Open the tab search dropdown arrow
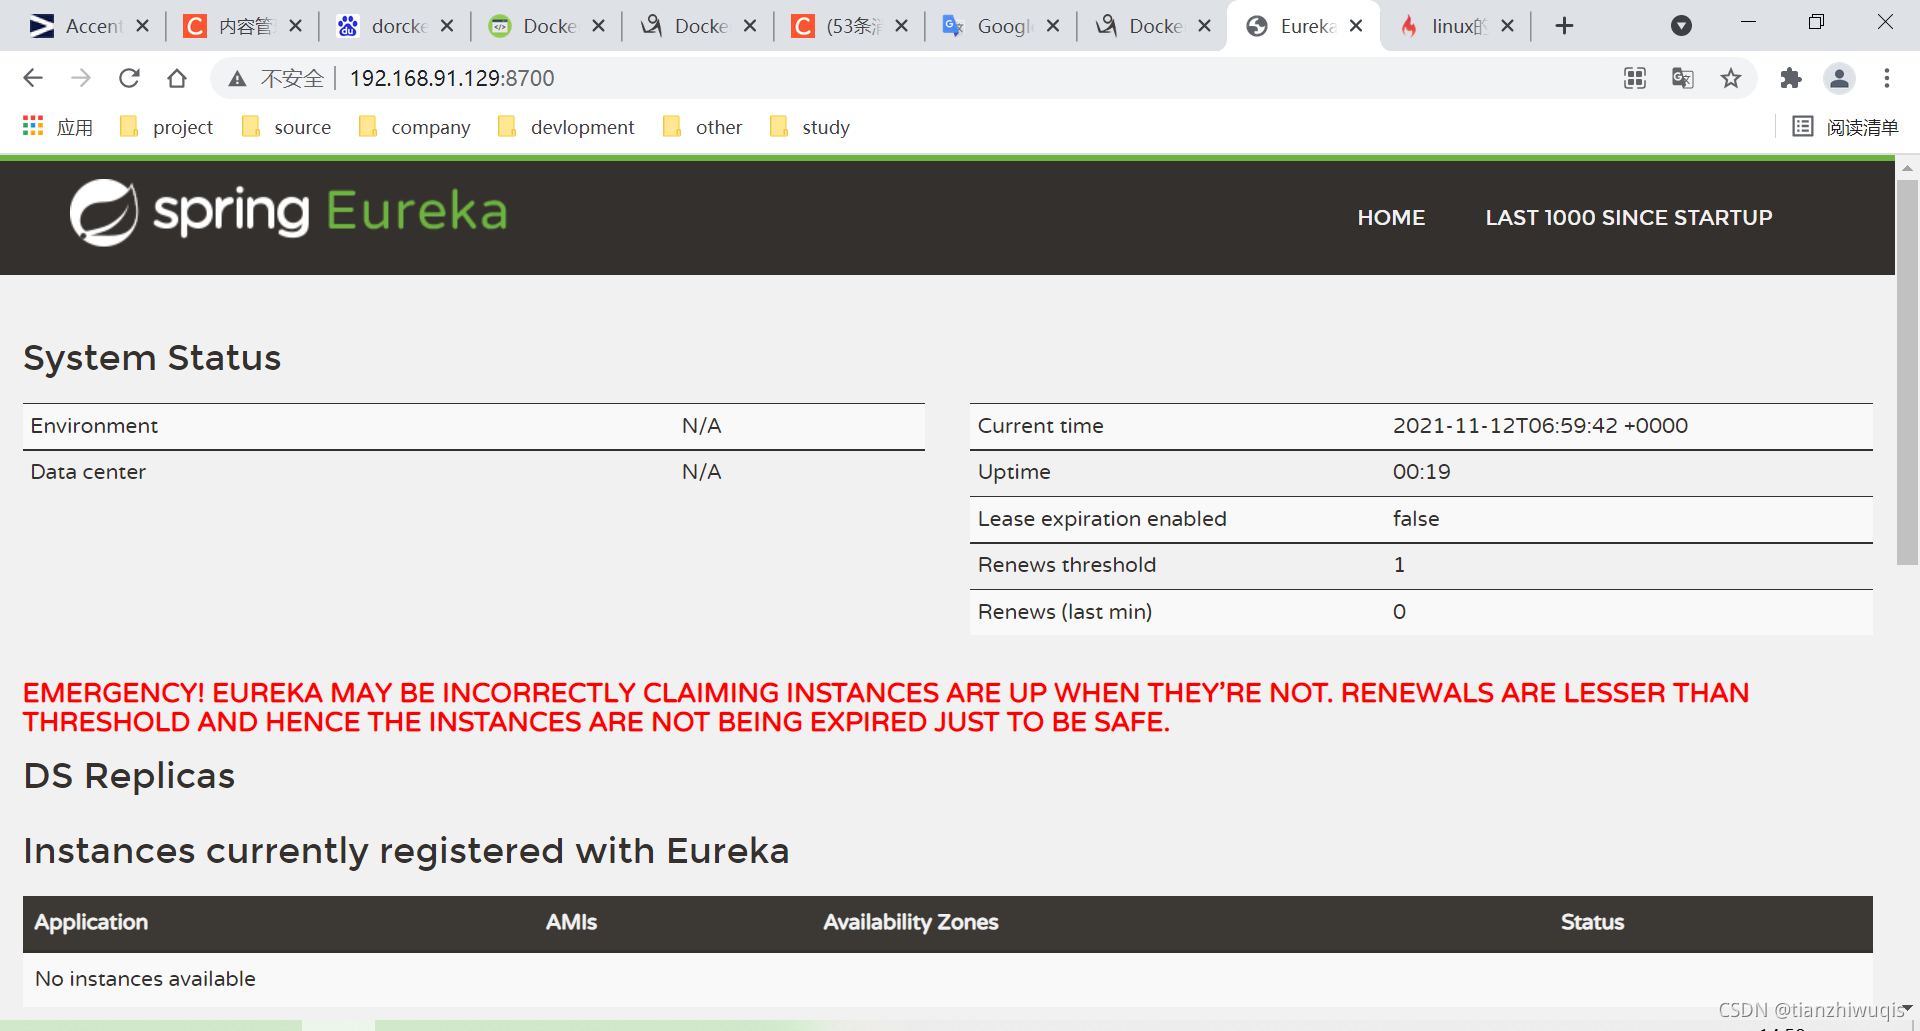The width and height of the screenshot is (1920, 1031). 1682,26
